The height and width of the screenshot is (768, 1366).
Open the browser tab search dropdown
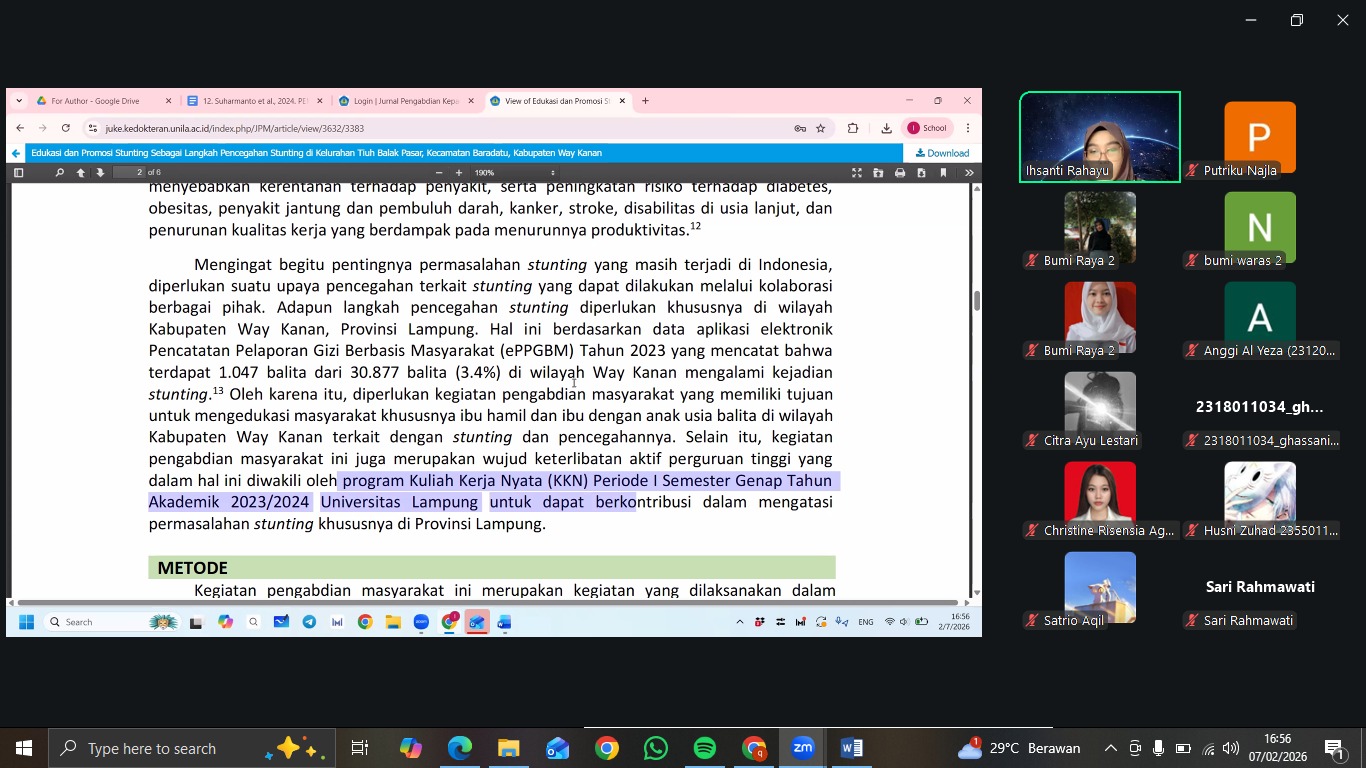tap(19, 101)
